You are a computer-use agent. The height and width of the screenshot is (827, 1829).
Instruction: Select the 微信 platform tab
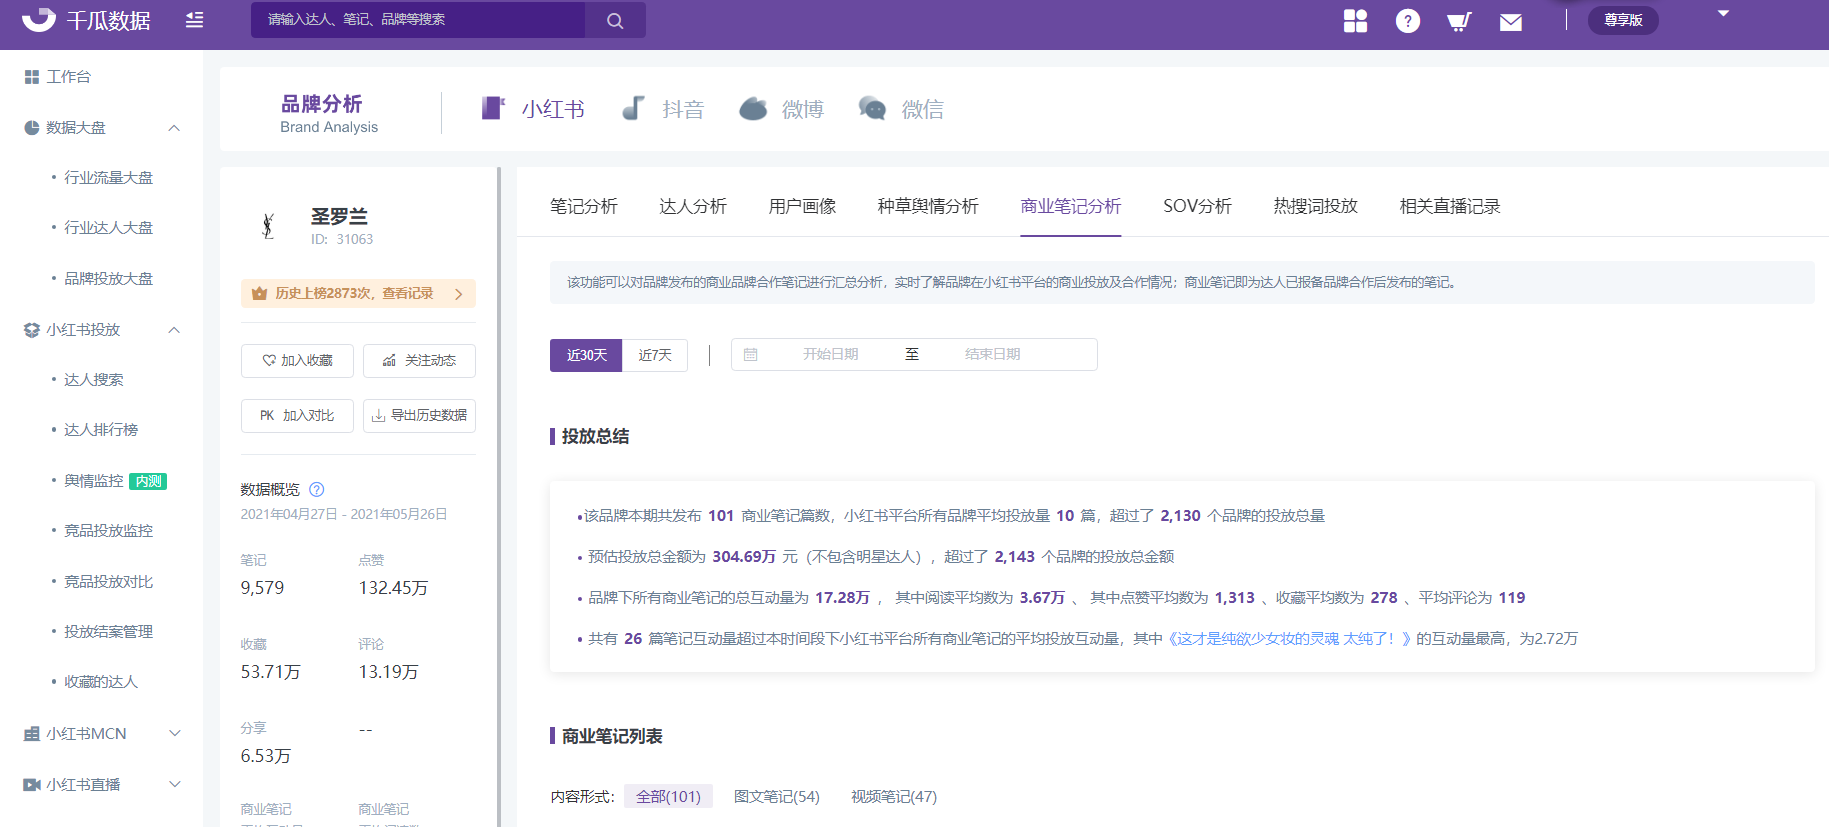[x=901, y=109]
